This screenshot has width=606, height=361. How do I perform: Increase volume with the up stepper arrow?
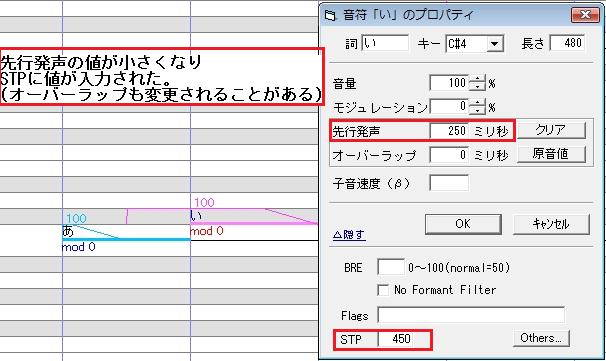point(477,79)
